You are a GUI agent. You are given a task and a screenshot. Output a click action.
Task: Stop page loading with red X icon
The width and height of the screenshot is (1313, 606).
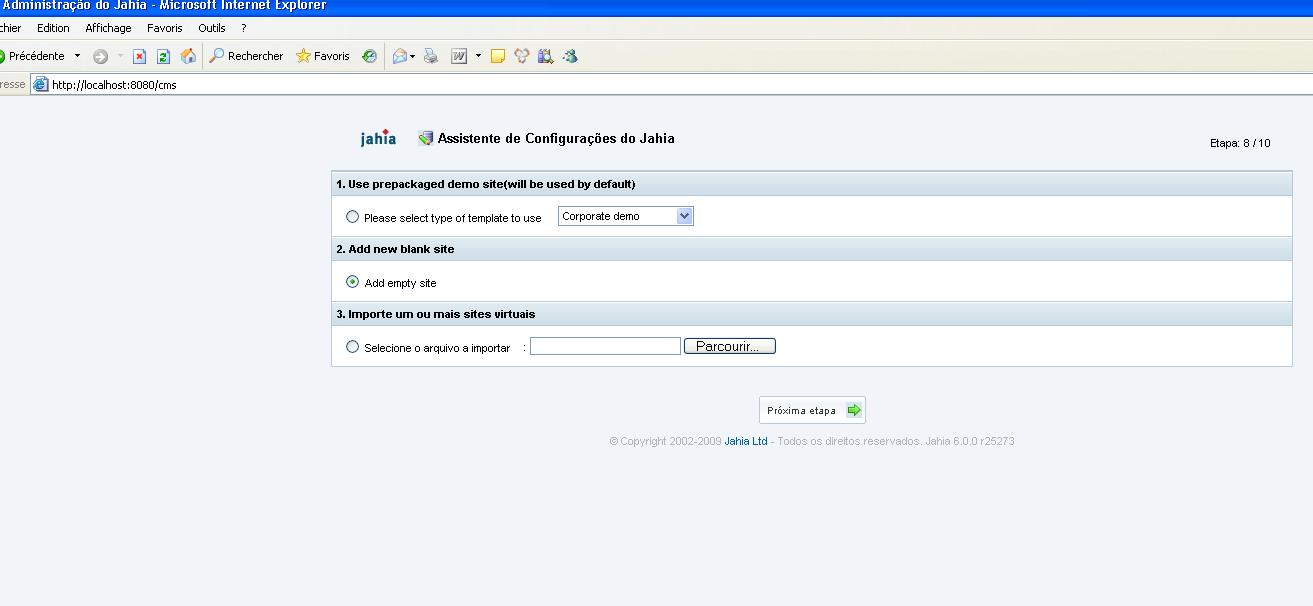click(x=140, y=56)
